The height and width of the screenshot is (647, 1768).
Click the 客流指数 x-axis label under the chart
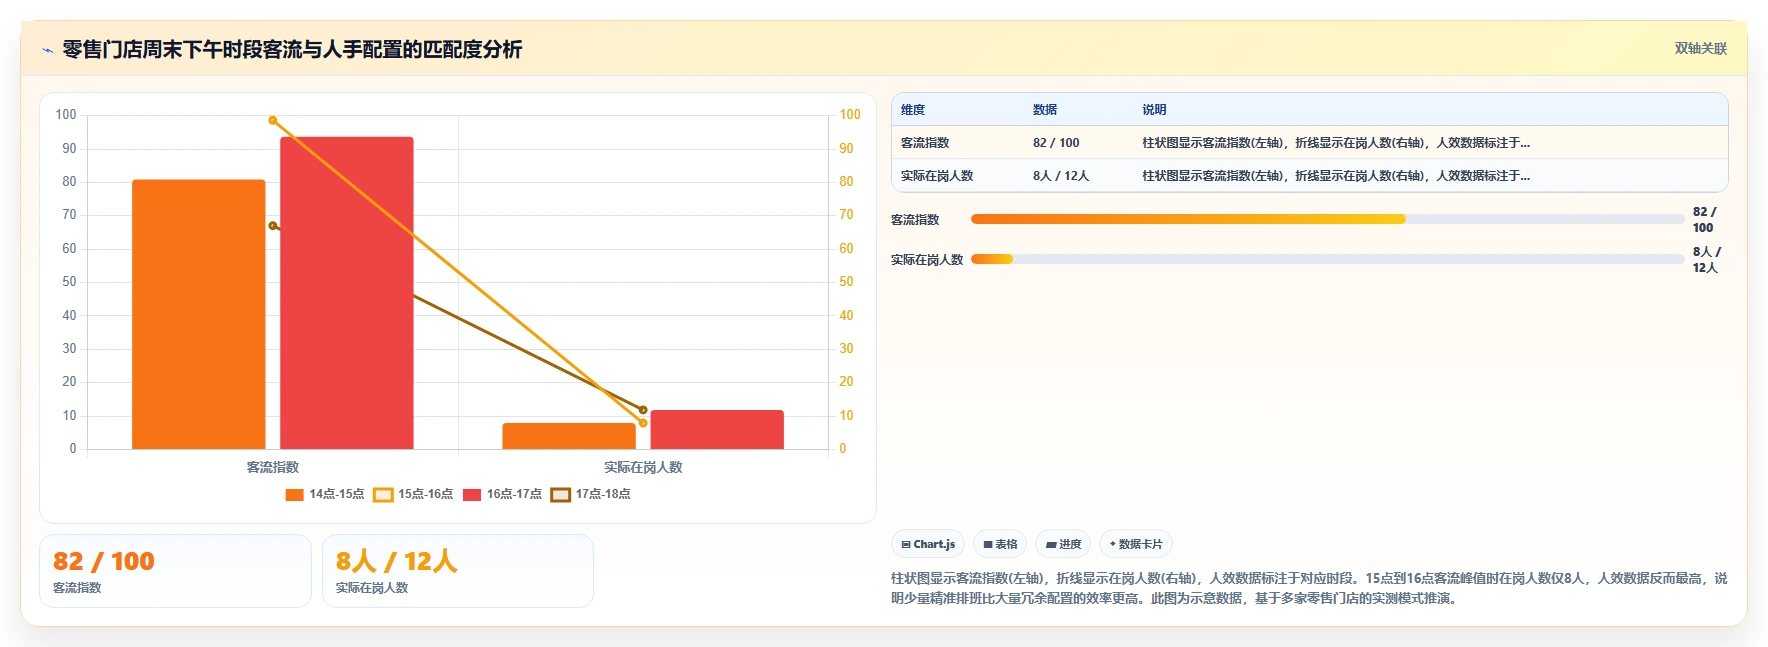coord(273,467)
